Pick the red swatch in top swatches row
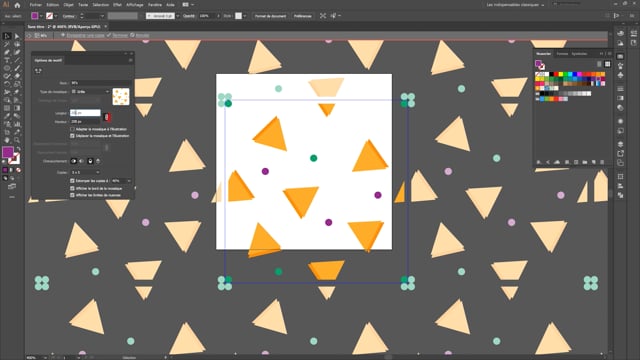Image resolution: width=640 pixels, height=360 pixels. pos(556,74)
